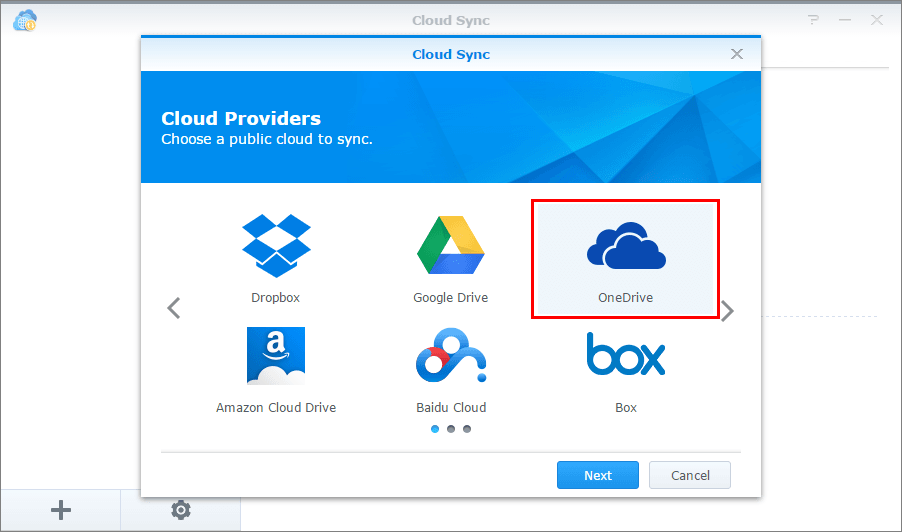Viewport: 902px width, 532px height.
Task: Close the Cloud Sync dialog
Action: coord(737,54)
